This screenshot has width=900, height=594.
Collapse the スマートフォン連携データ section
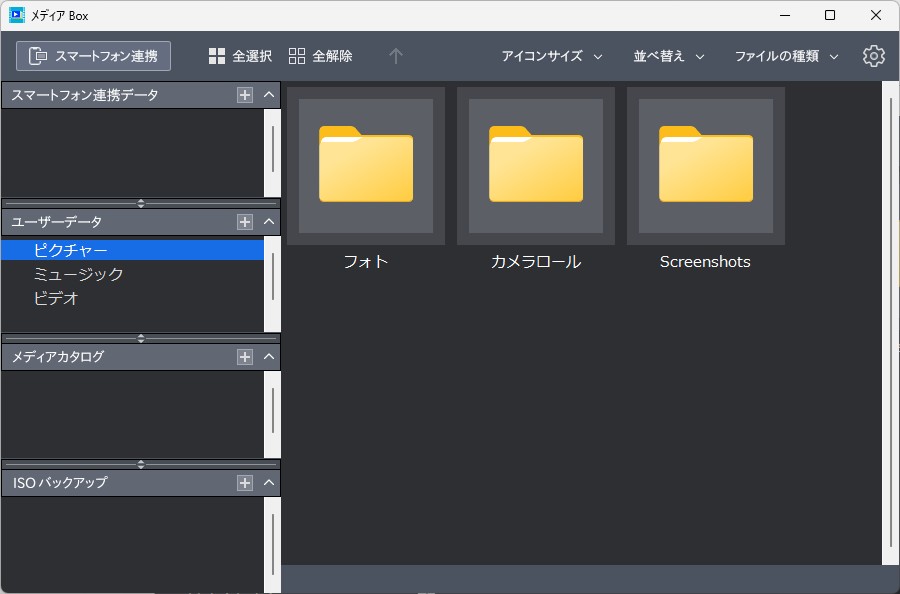[x=267, y=94]
